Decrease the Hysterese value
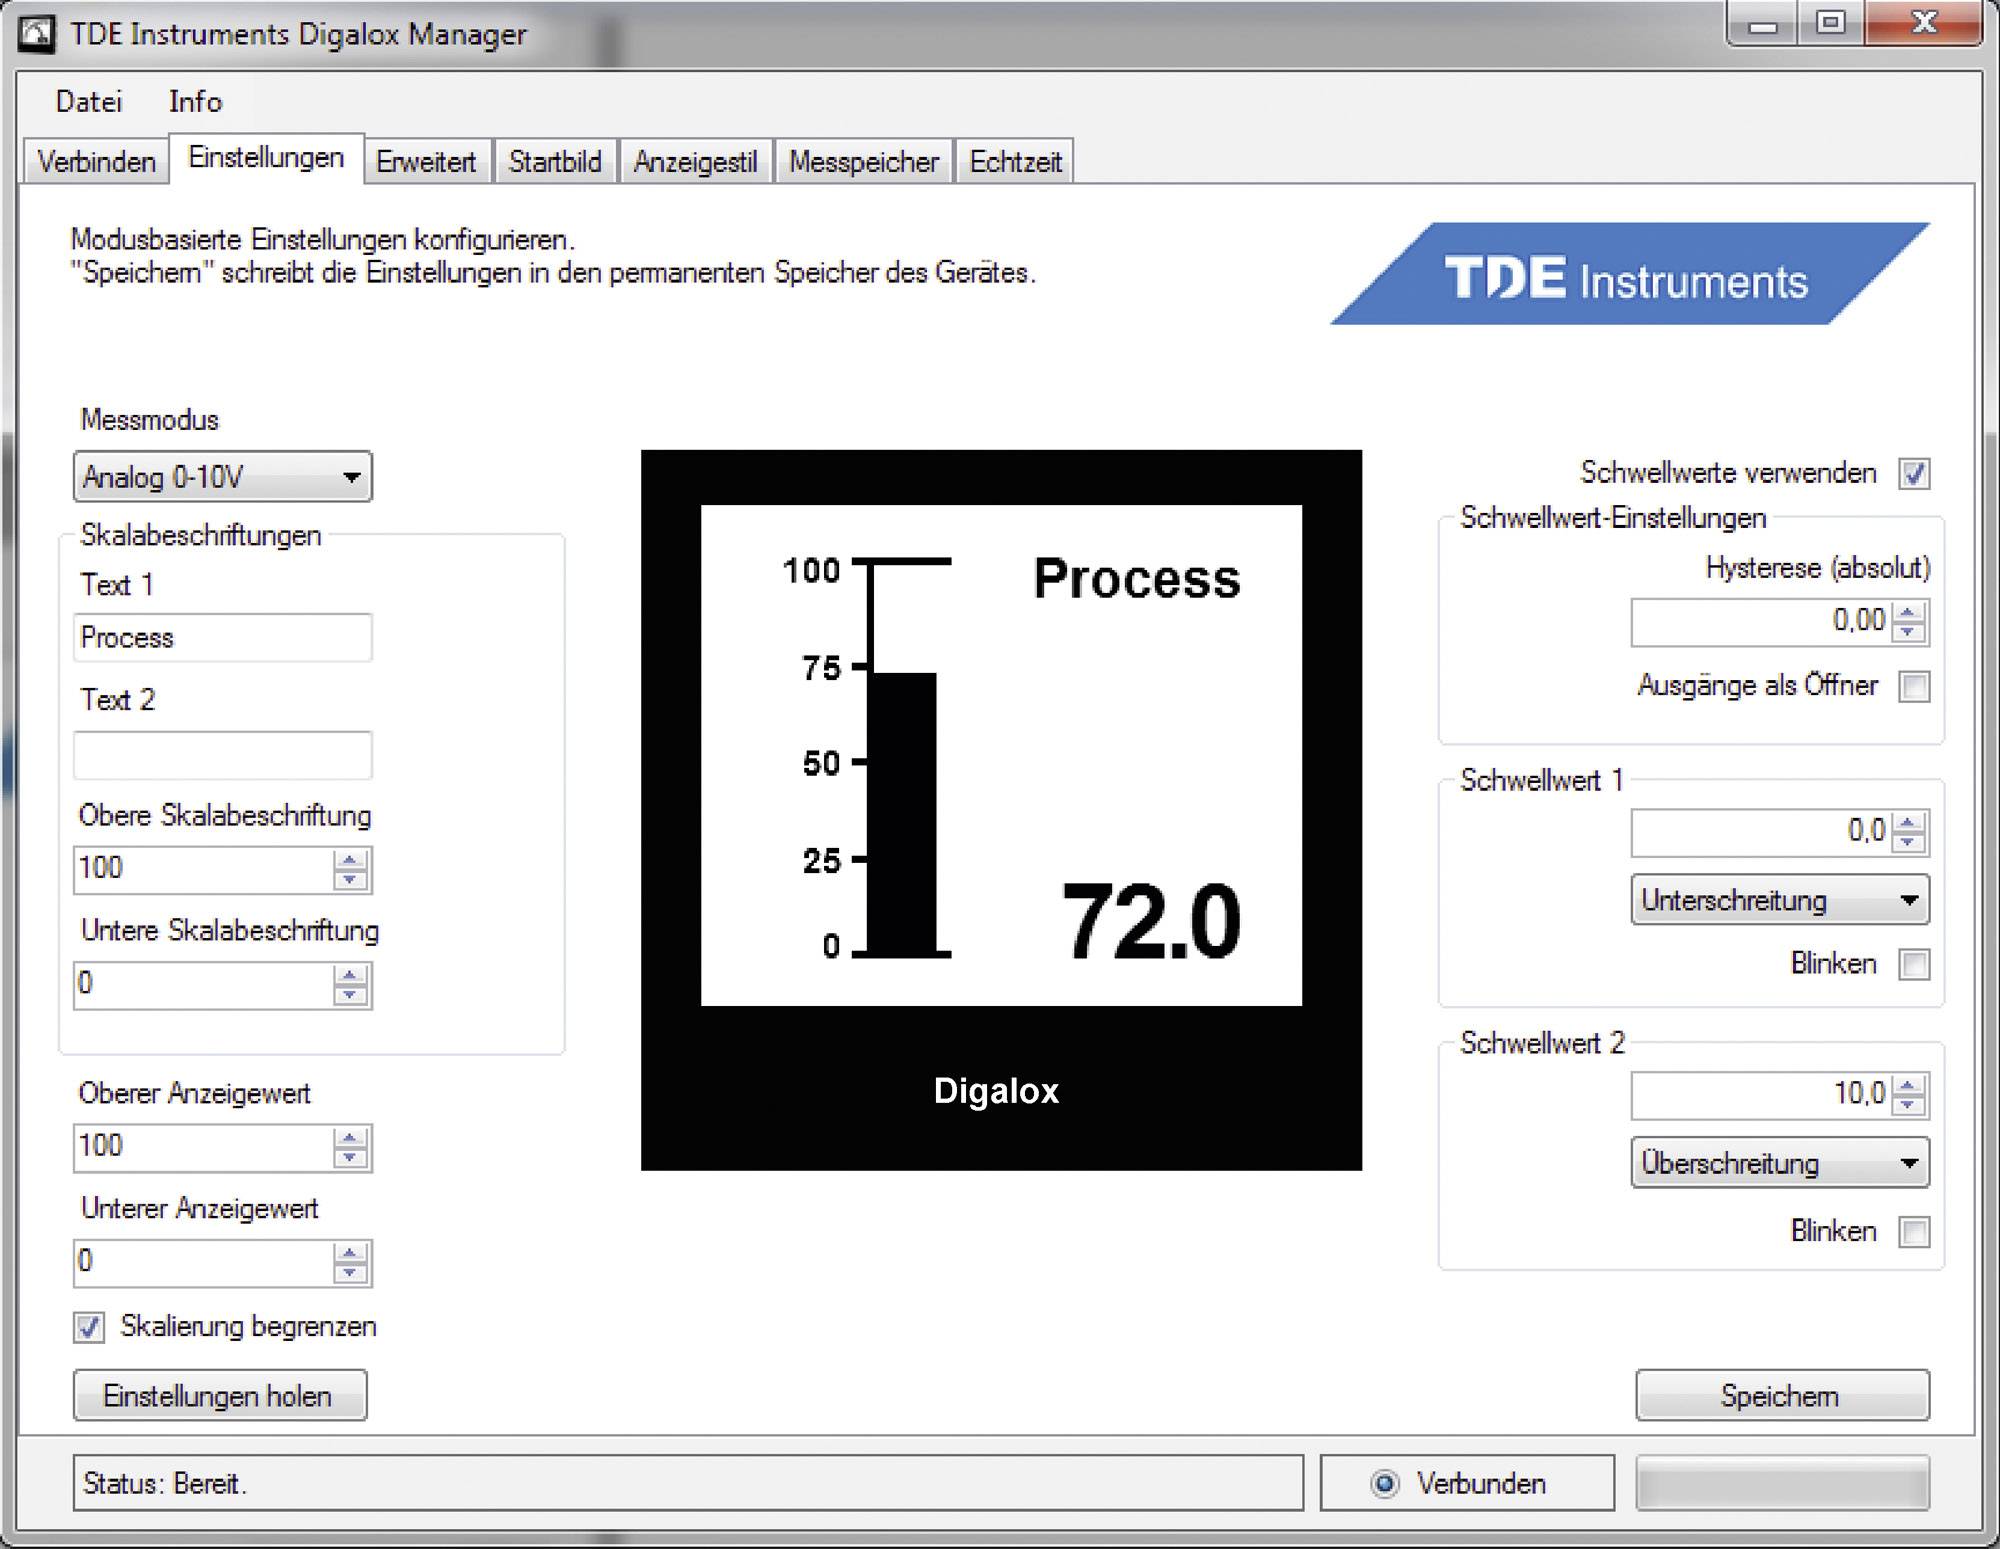This screenshot has height=1549, width=2000. (x=1906, y=630)
